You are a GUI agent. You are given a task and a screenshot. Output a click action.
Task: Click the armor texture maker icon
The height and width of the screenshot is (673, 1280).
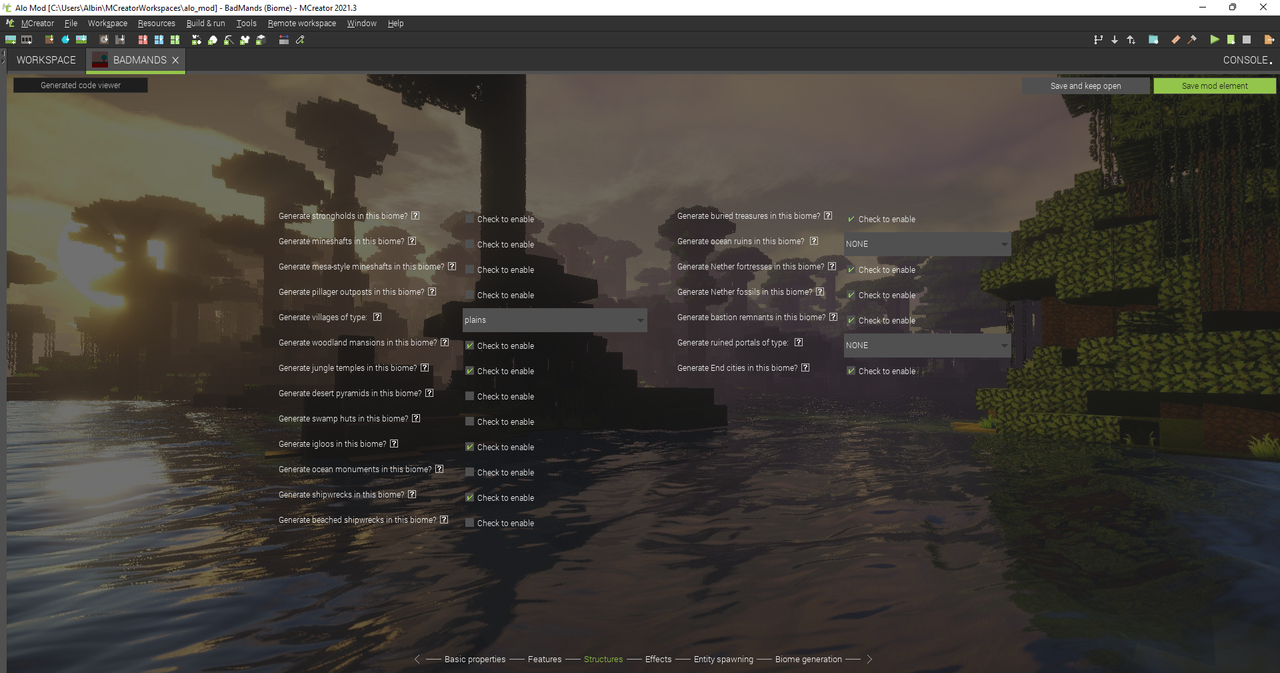(245, 40)
